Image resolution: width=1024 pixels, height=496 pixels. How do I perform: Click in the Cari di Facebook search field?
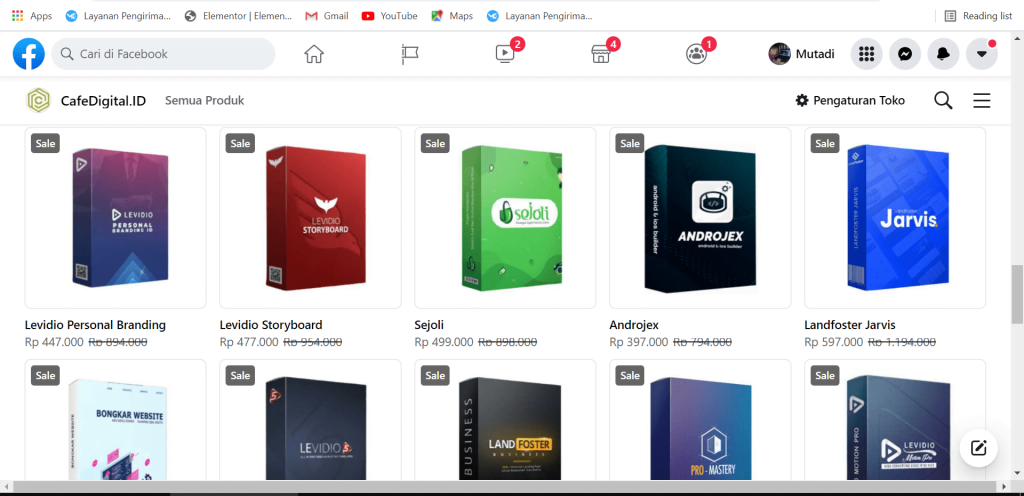tap(170, 54)
